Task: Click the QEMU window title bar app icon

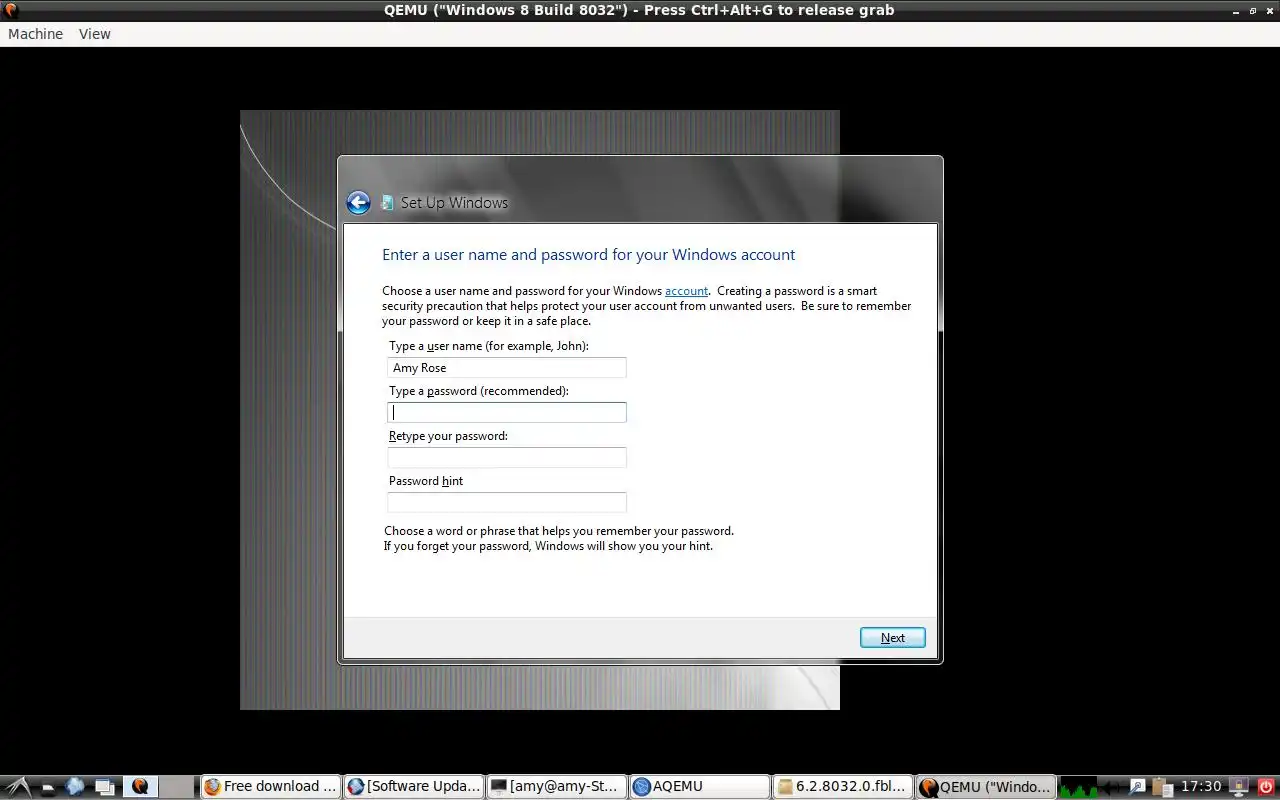Action: click(x=11, y=10)
